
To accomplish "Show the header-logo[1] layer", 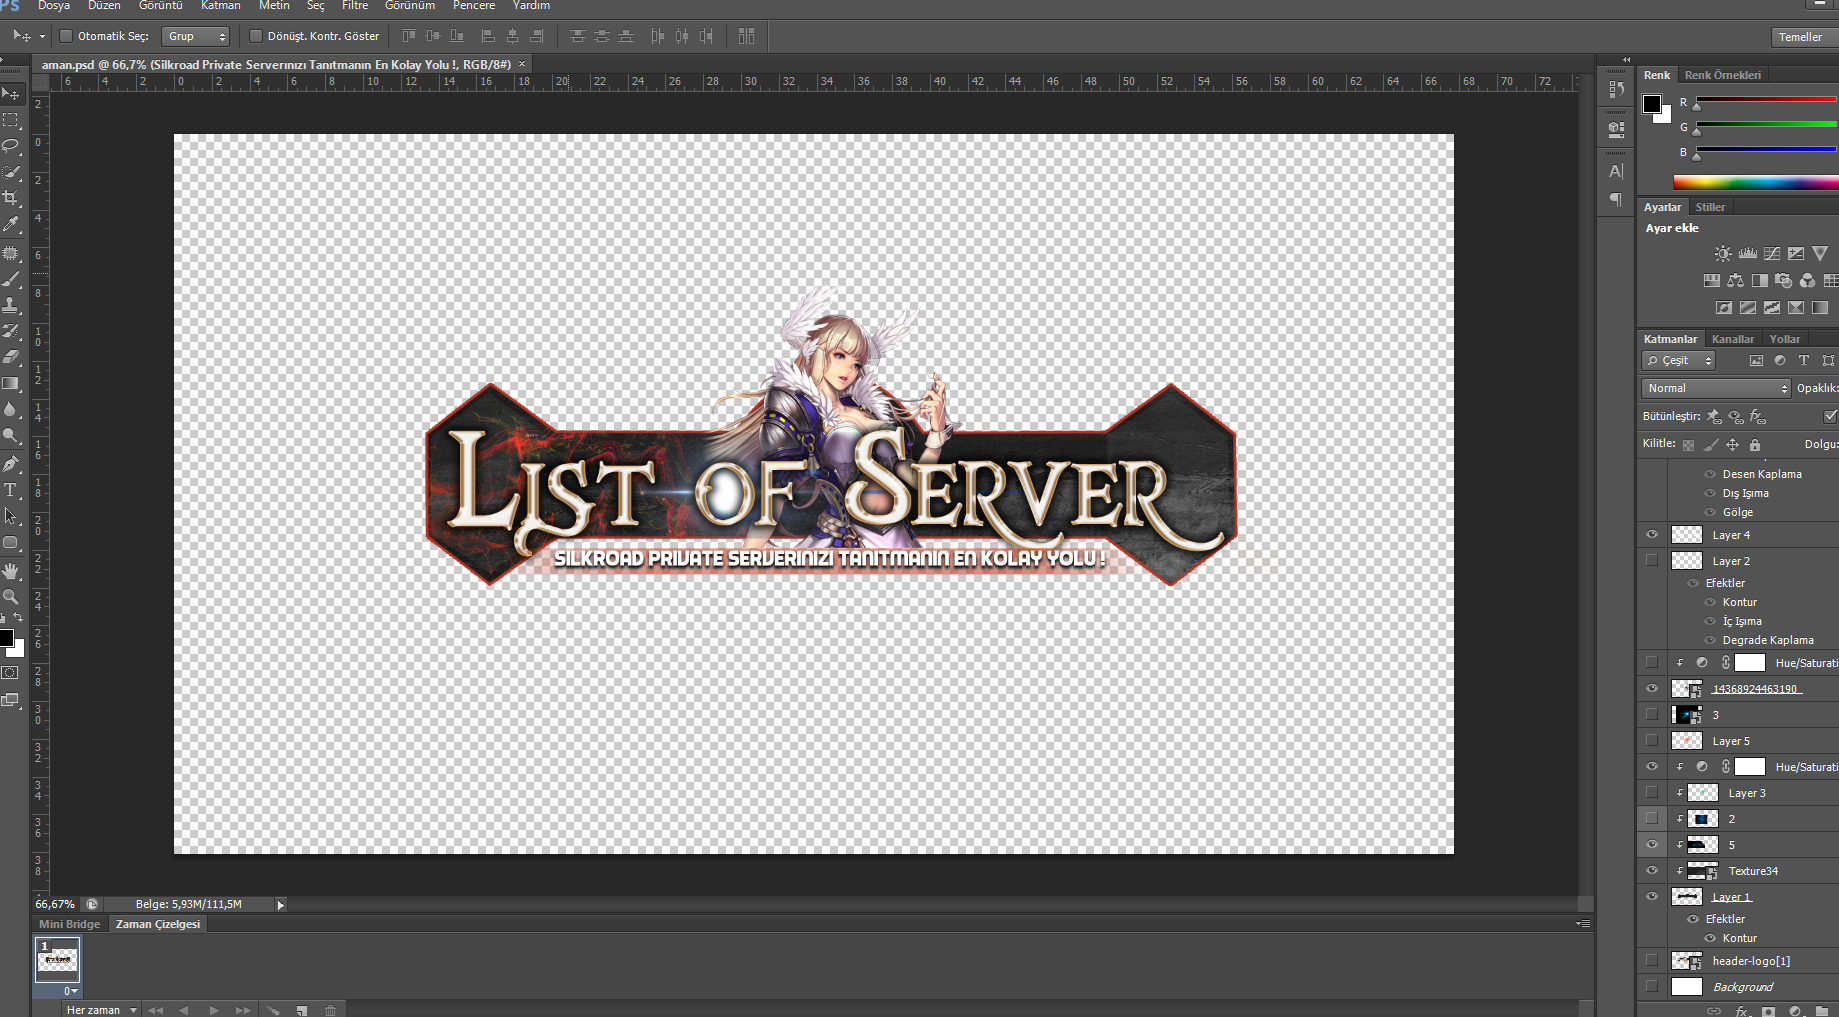I will (x=1652, y=961).
